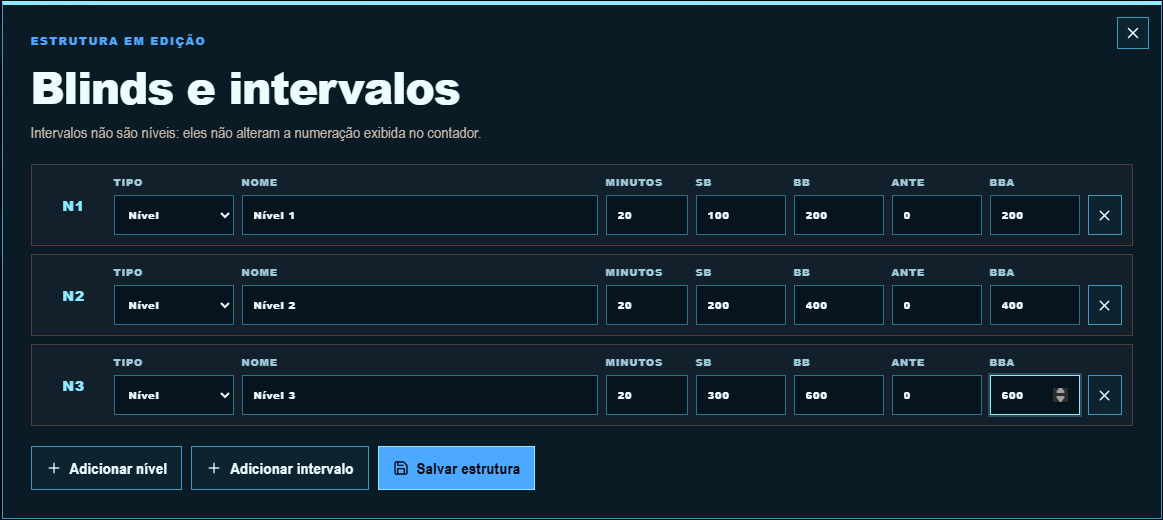Viewport: 1163px width, 520px height.
Task: Click the Adicionar intervalo button
Action: (x=280, y=468)
